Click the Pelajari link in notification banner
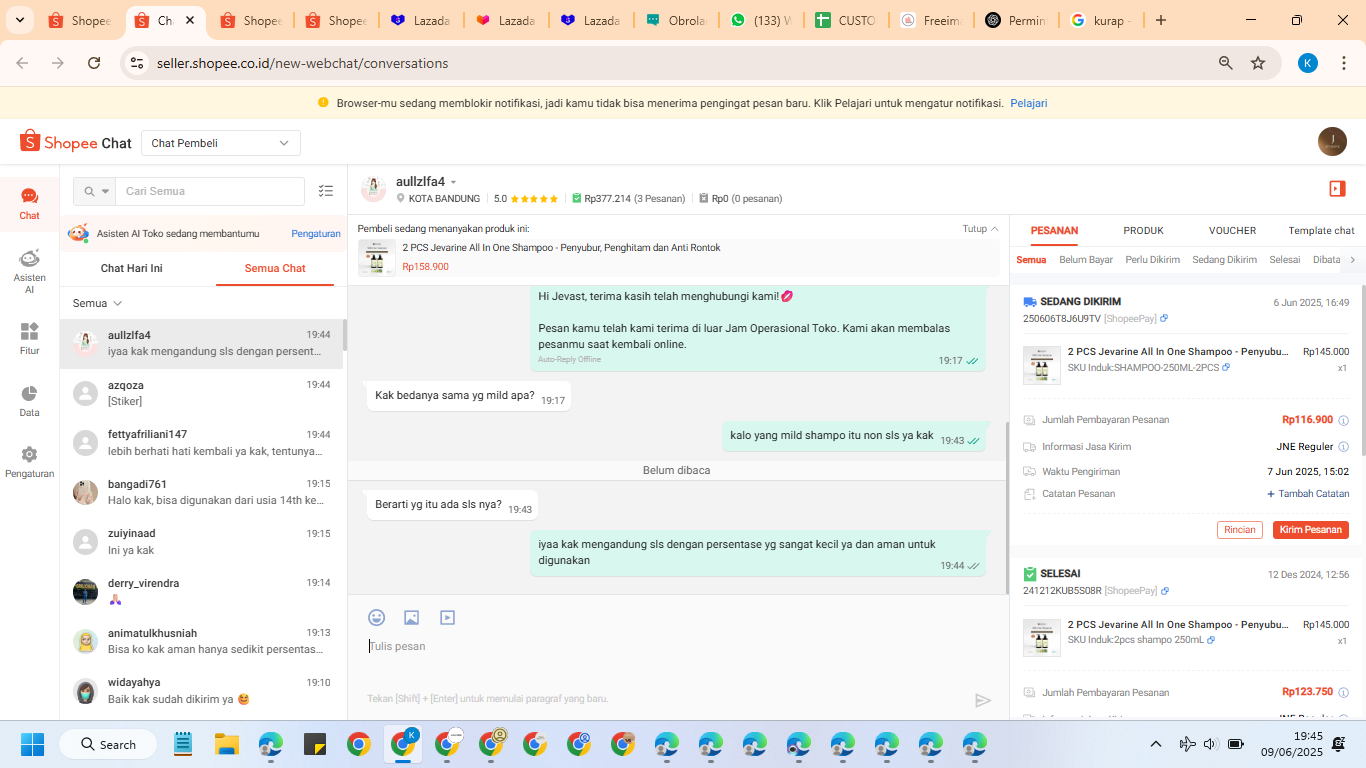Image resolution: width=1366 pixels, height=768 pixels. point(1029,103)
